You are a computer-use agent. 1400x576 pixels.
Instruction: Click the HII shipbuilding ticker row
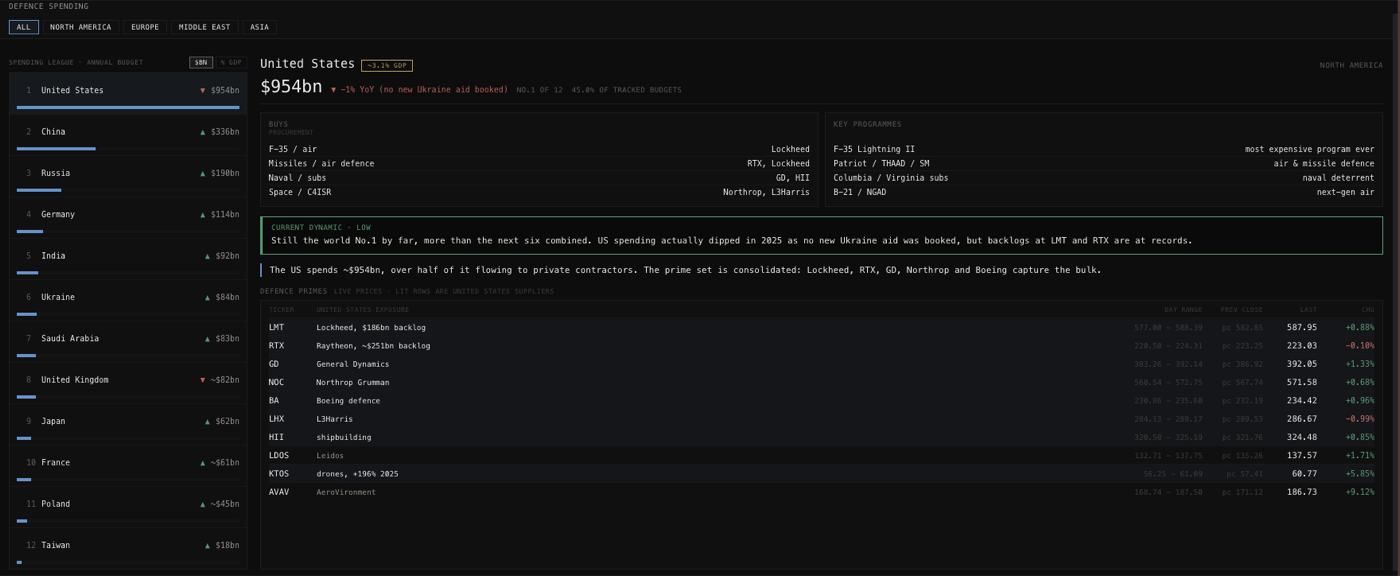(x=822, y=437)
